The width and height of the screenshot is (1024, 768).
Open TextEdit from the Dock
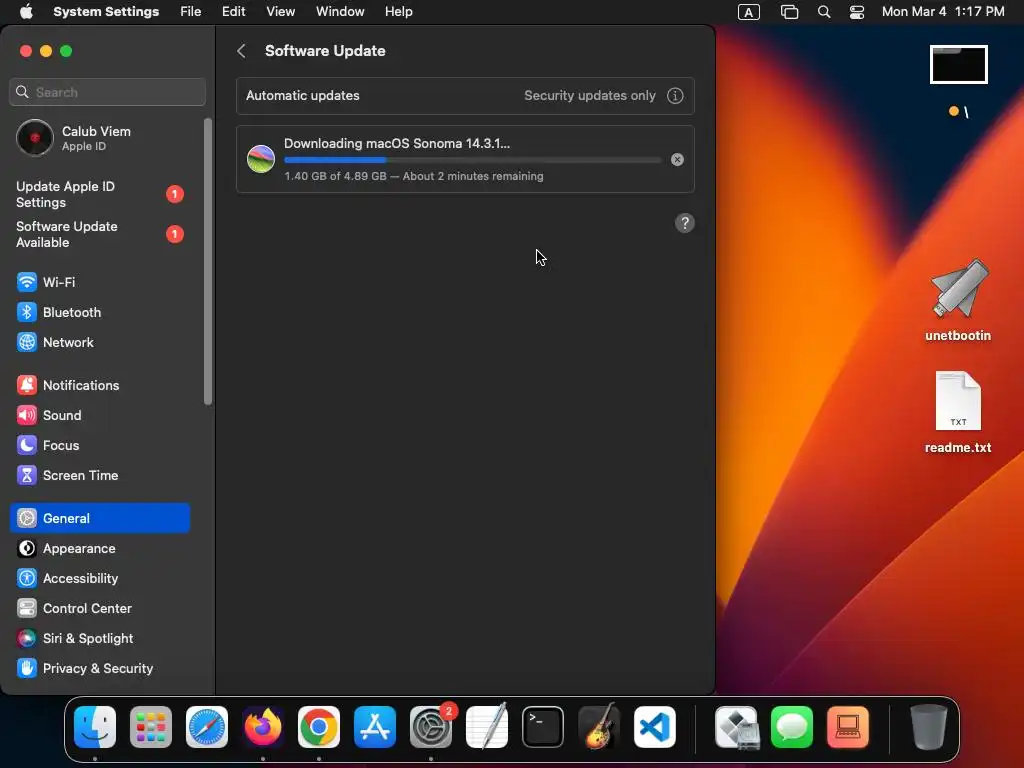[x=487, y=727]
